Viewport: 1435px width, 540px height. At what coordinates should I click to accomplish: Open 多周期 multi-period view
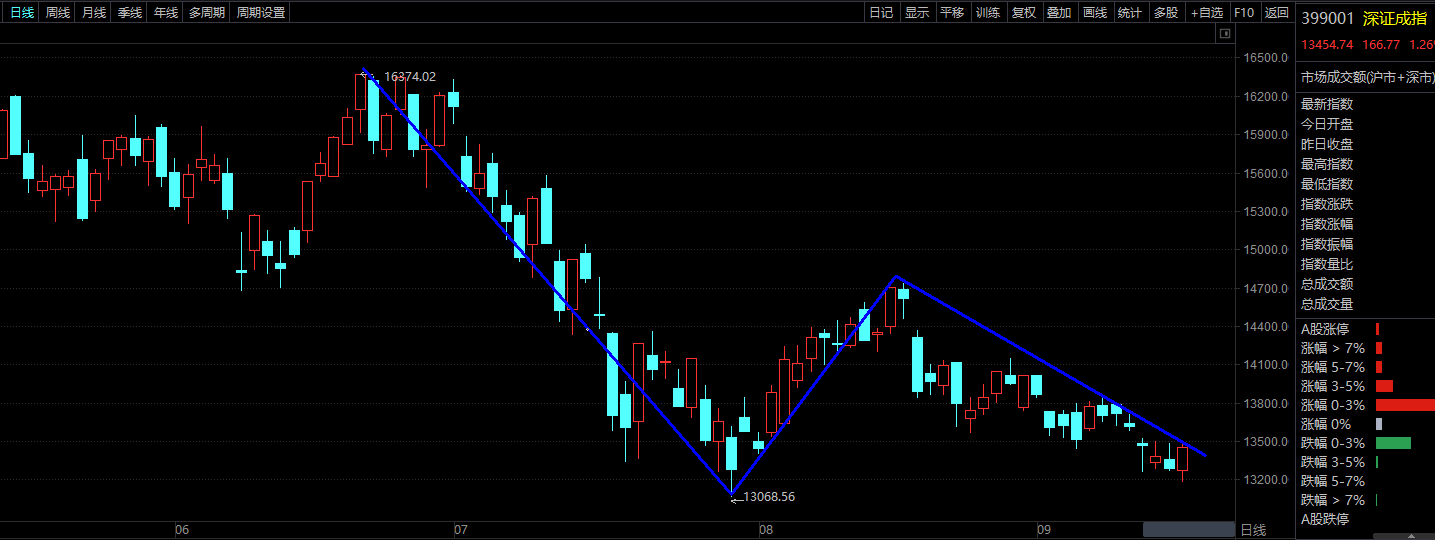(207, 13)
